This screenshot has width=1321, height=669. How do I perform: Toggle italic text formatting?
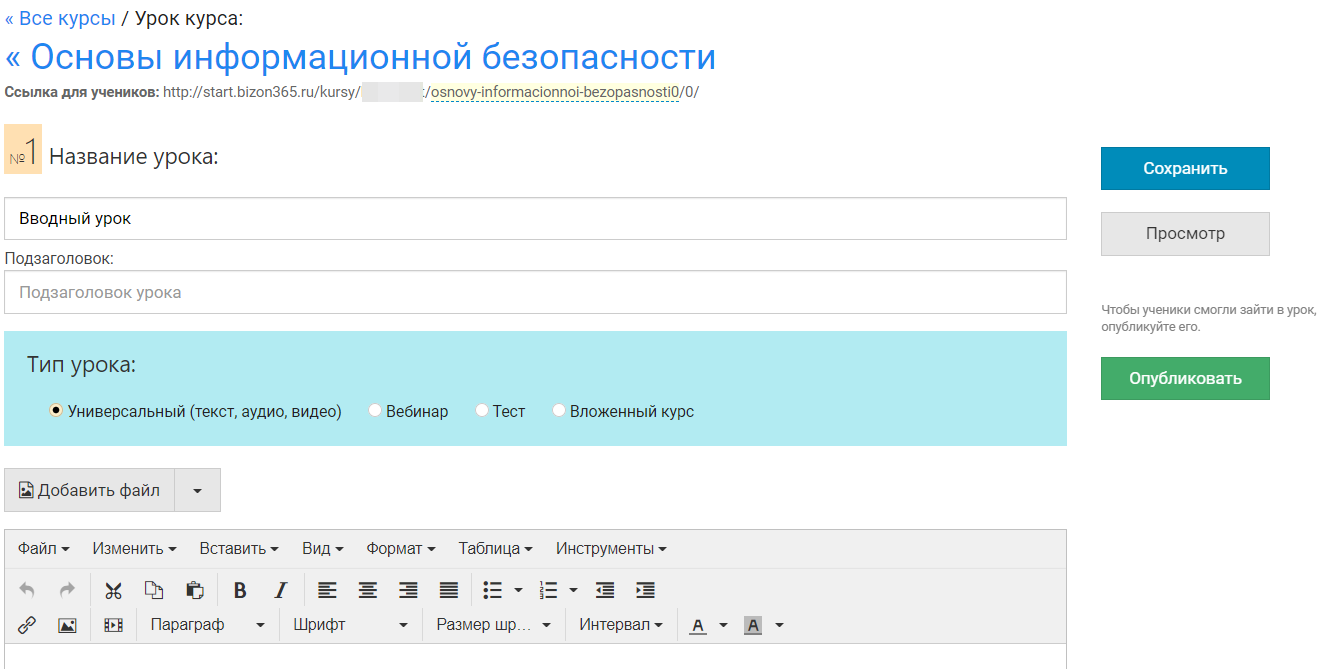(x=281, y=590)
